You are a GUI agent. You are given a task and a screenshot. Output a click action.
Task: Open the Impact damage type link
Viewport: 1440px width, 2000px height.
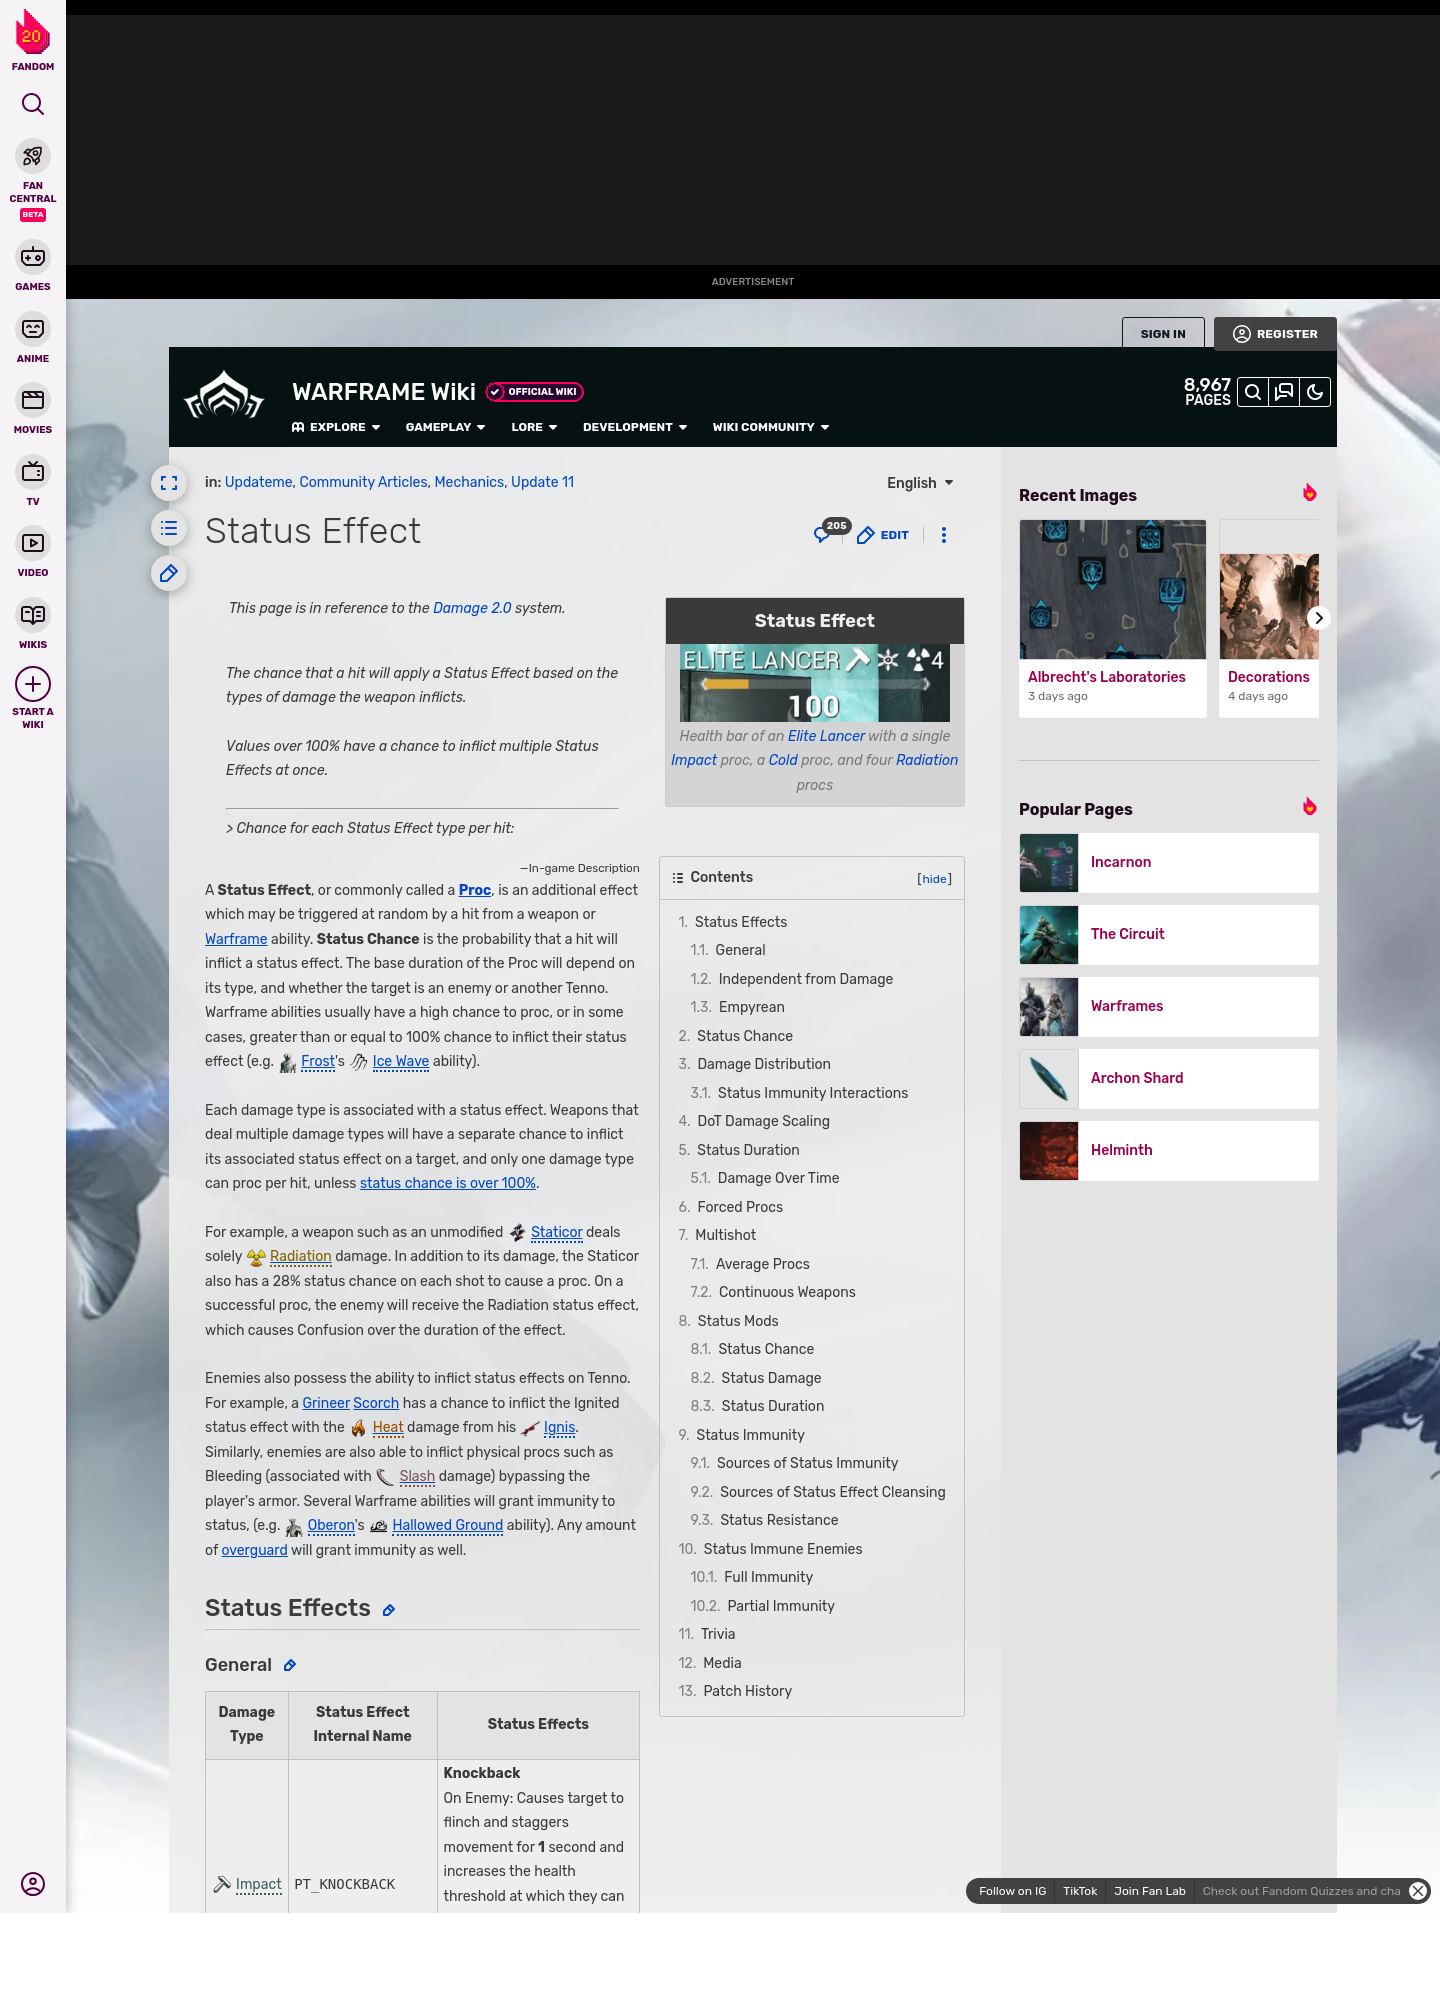point(258,1884)
